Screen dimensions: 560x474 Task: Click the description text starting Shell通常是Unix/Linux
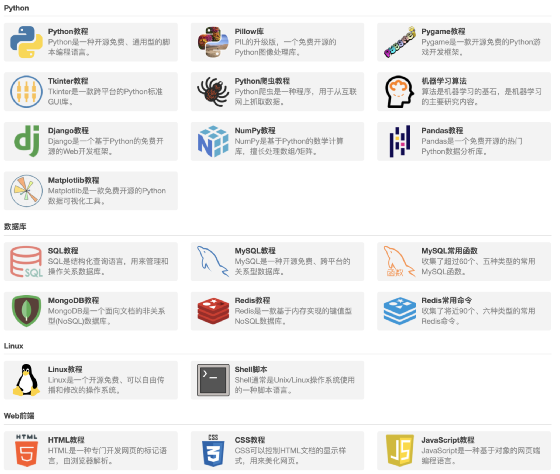[295, 385]
